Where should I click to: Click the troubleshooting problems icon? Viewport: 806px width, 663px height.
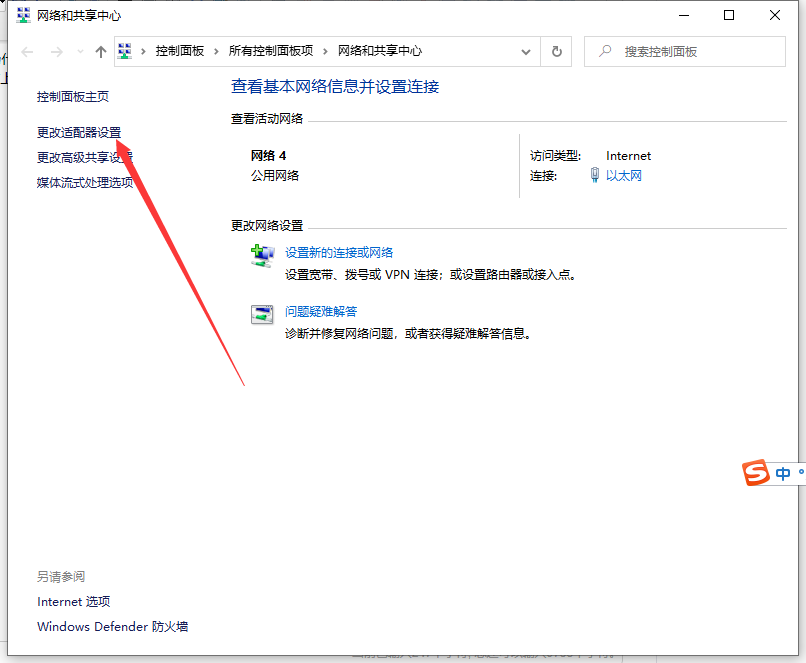coord(262,314)
